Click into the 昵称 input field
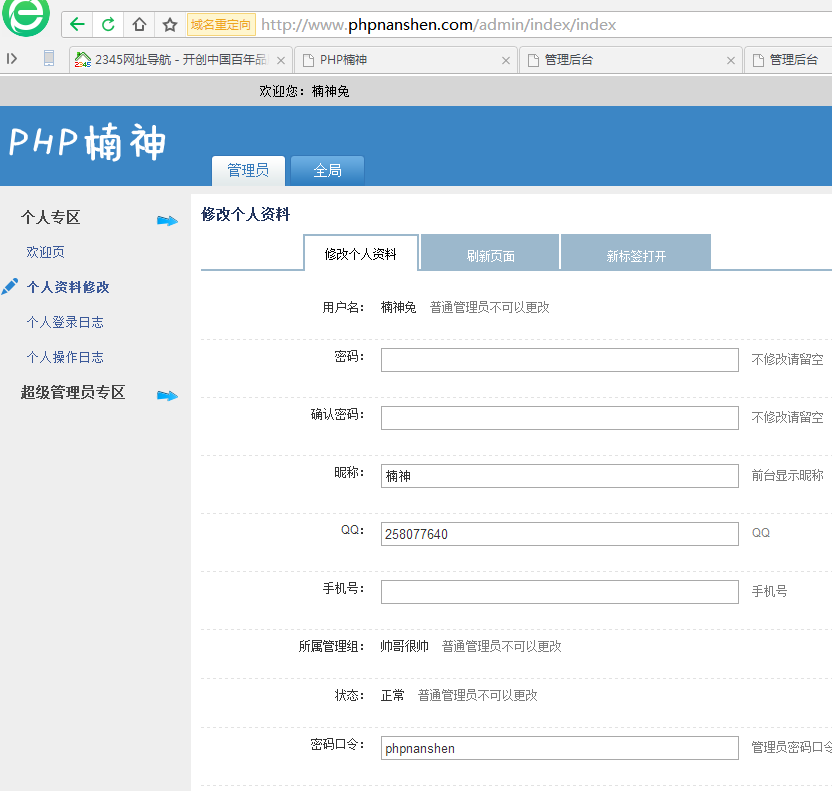832x791 pixels. pos(560,476)
